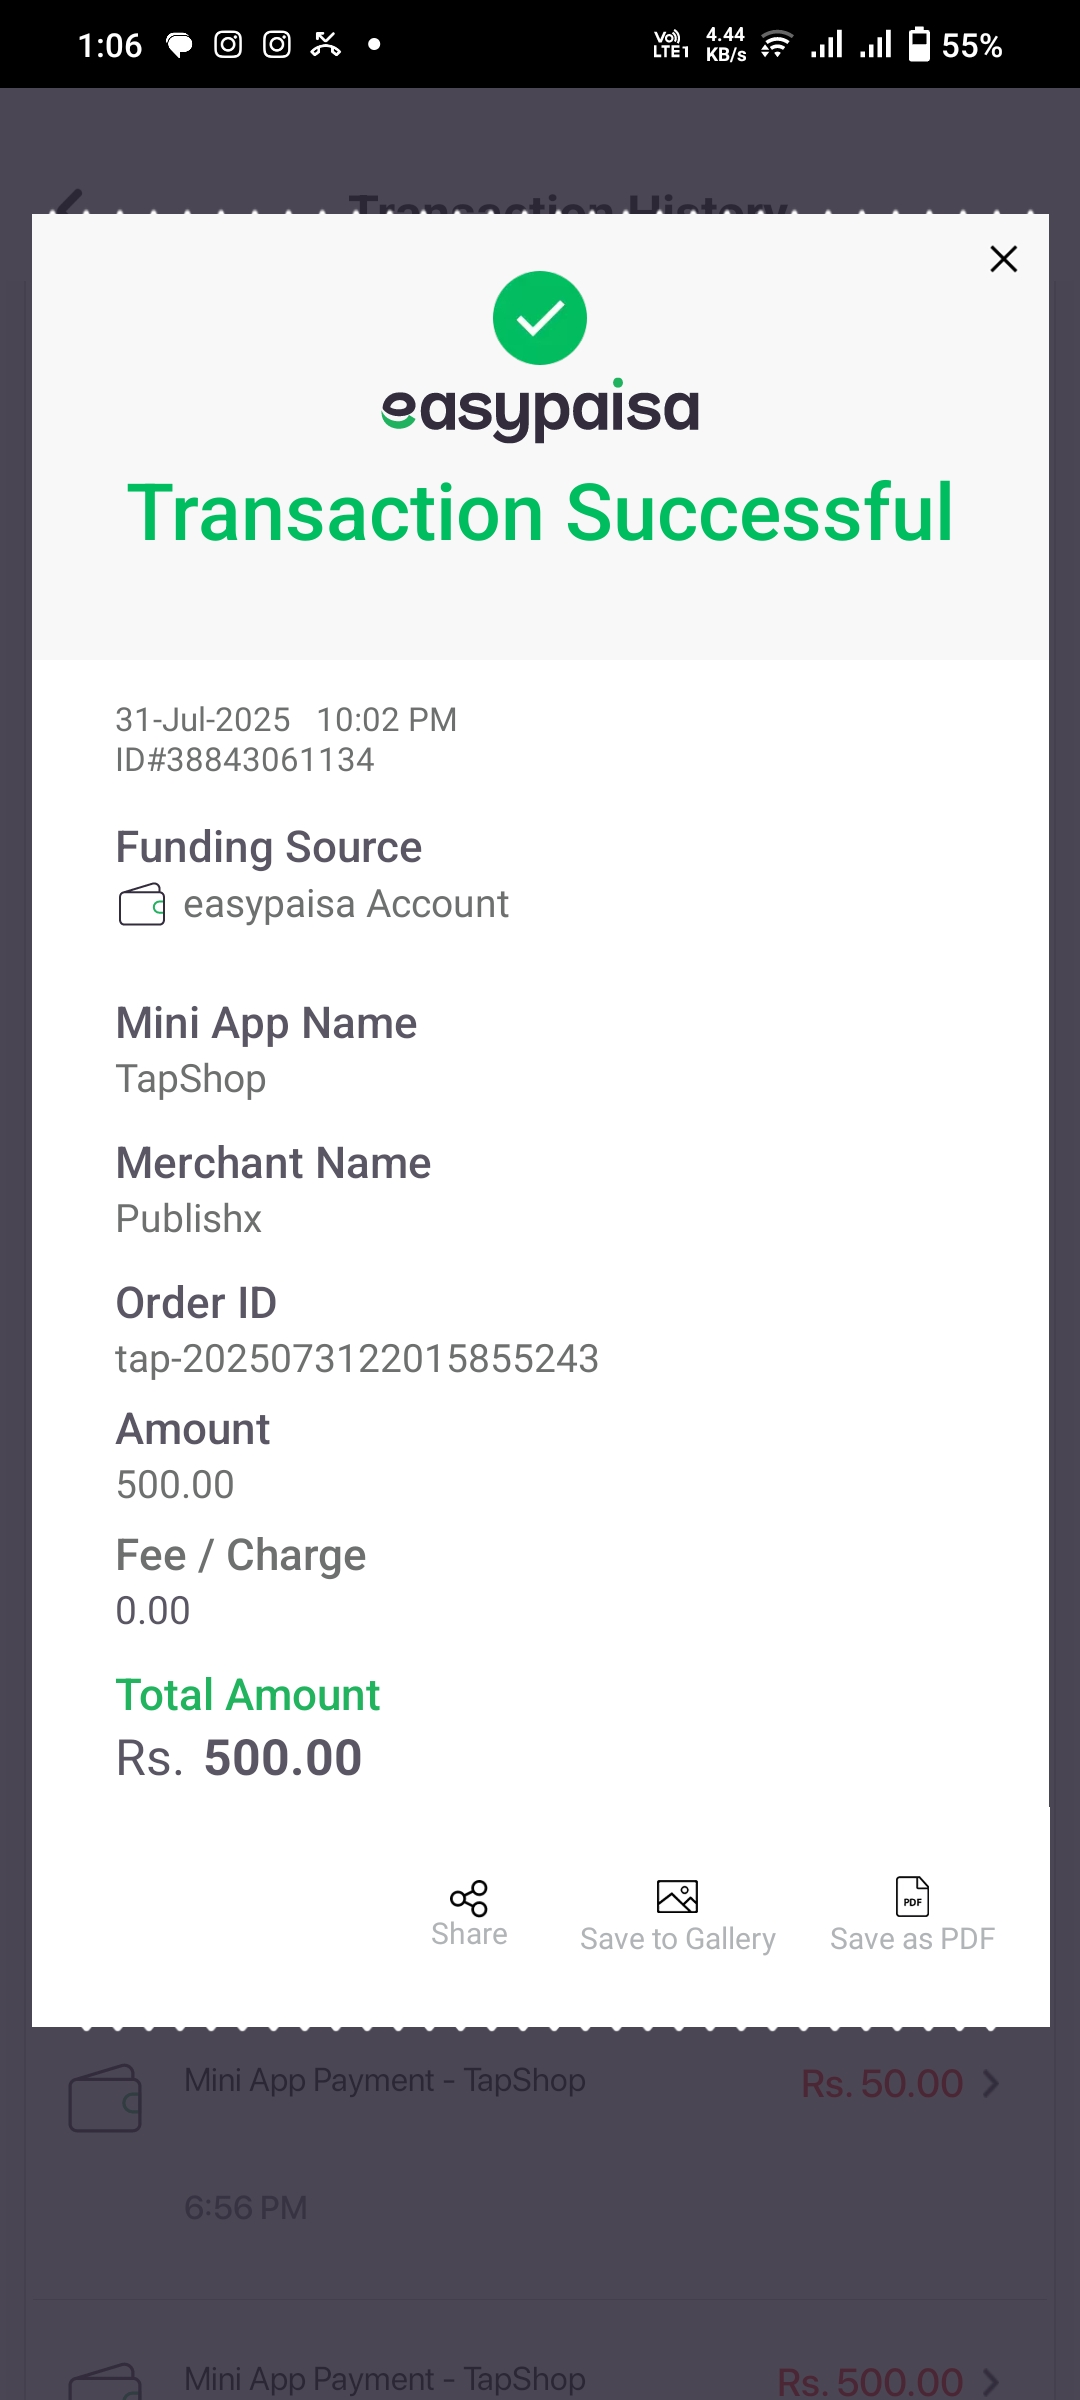Tap the Order ID tap-20250731220155855243 value
The width and height of the screenshot is (1080, 2400).
tap(357, 1359)
